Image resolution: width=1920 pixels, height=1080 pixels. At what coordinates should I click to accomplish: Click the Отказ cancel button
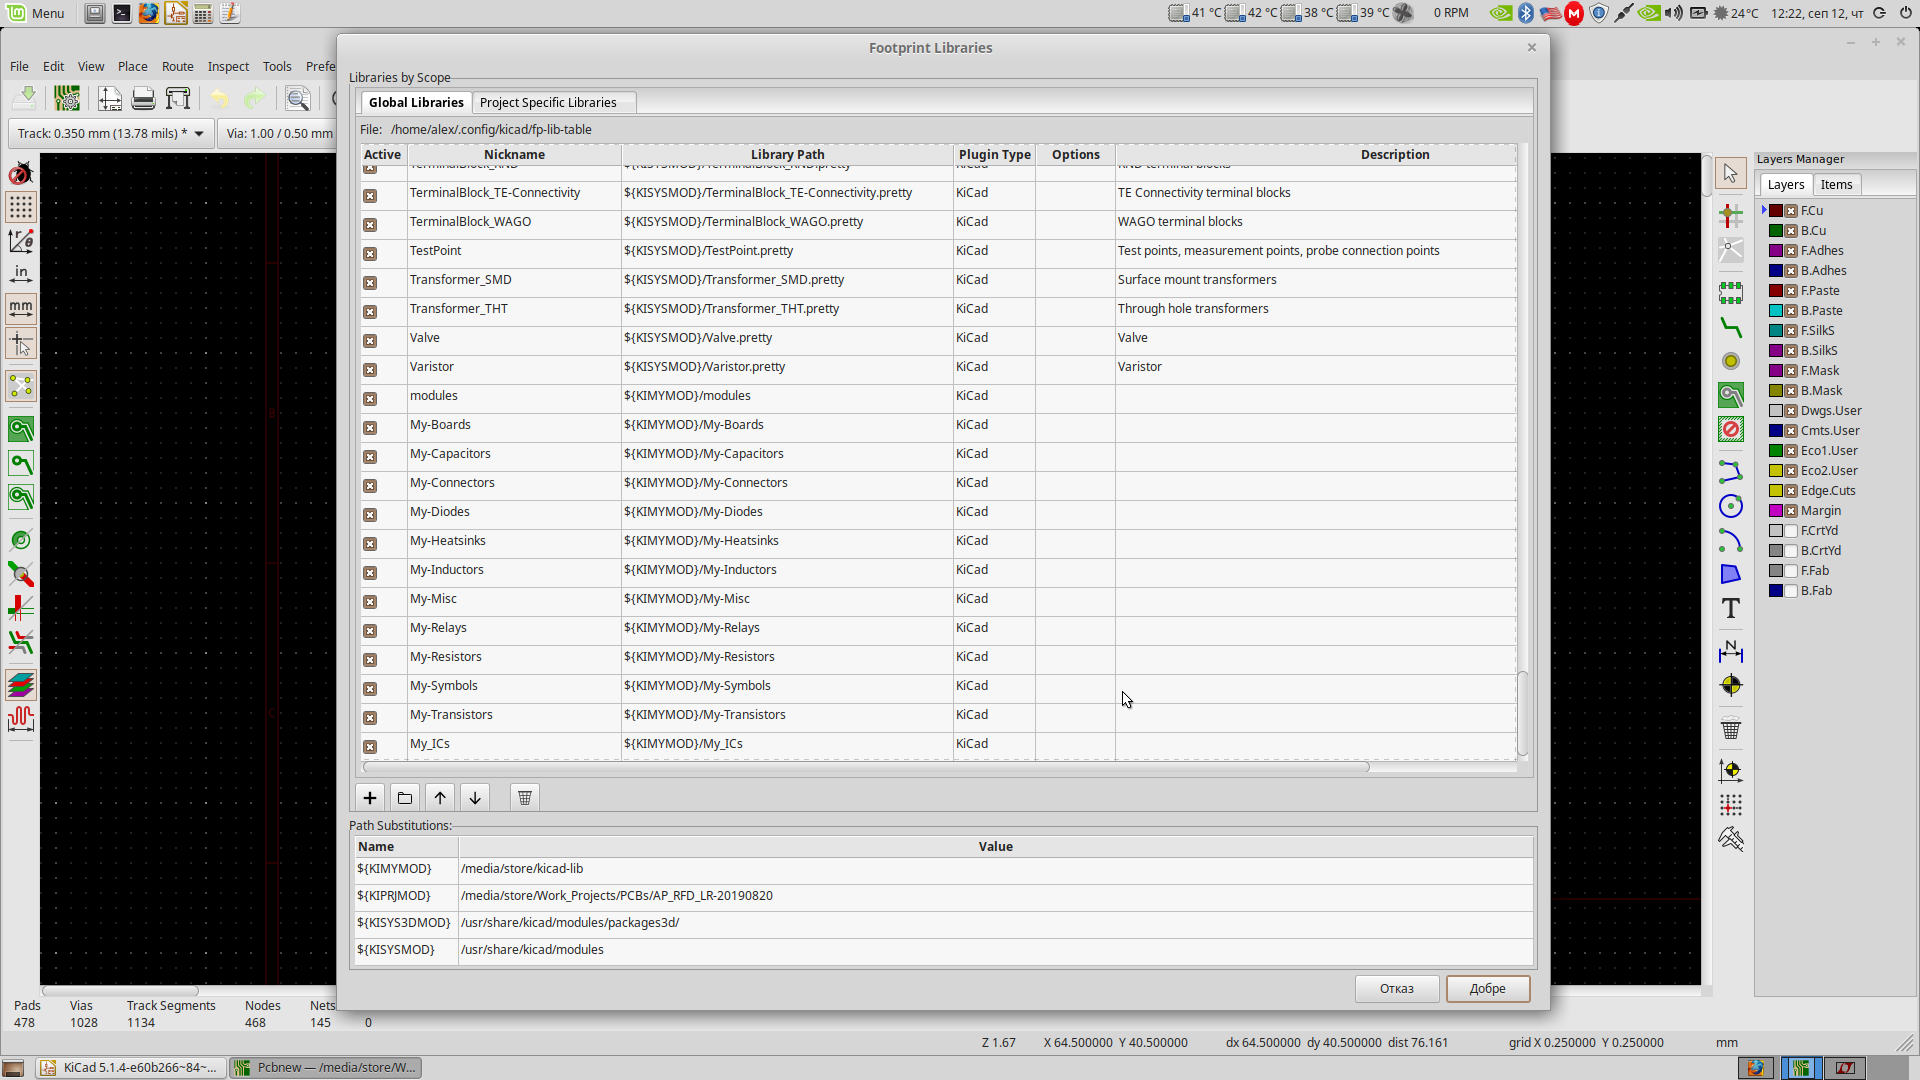pos(1397,988)
